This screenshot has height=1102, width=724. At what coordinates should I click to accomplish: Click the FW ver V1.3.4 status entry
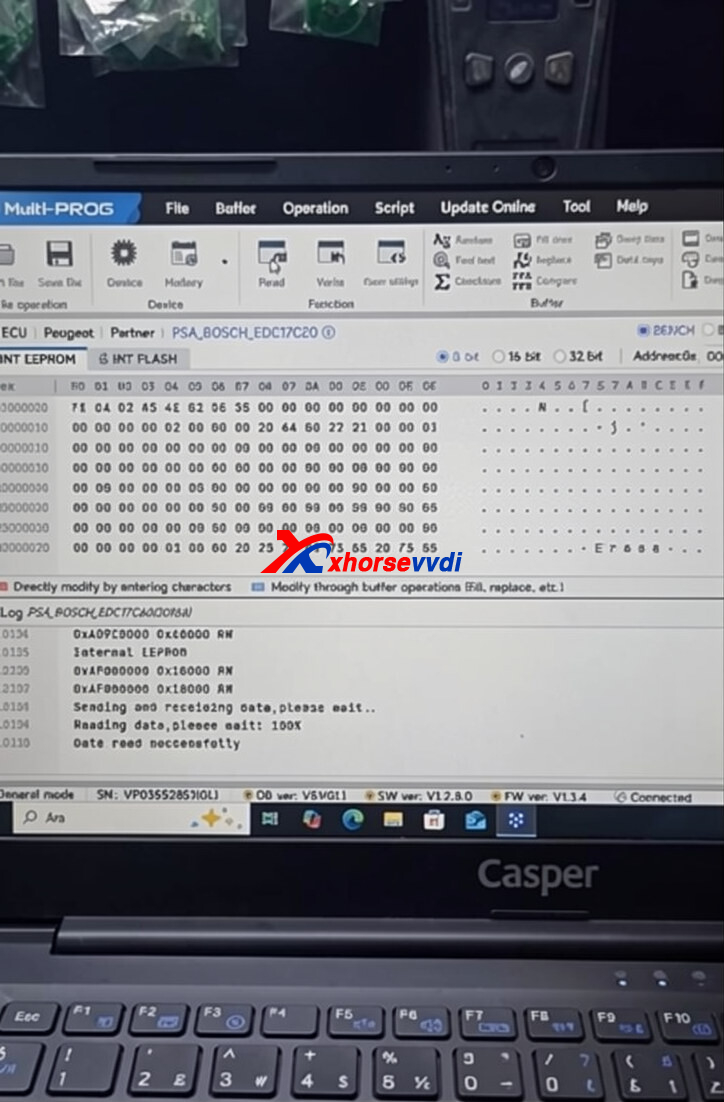point(538,797)
